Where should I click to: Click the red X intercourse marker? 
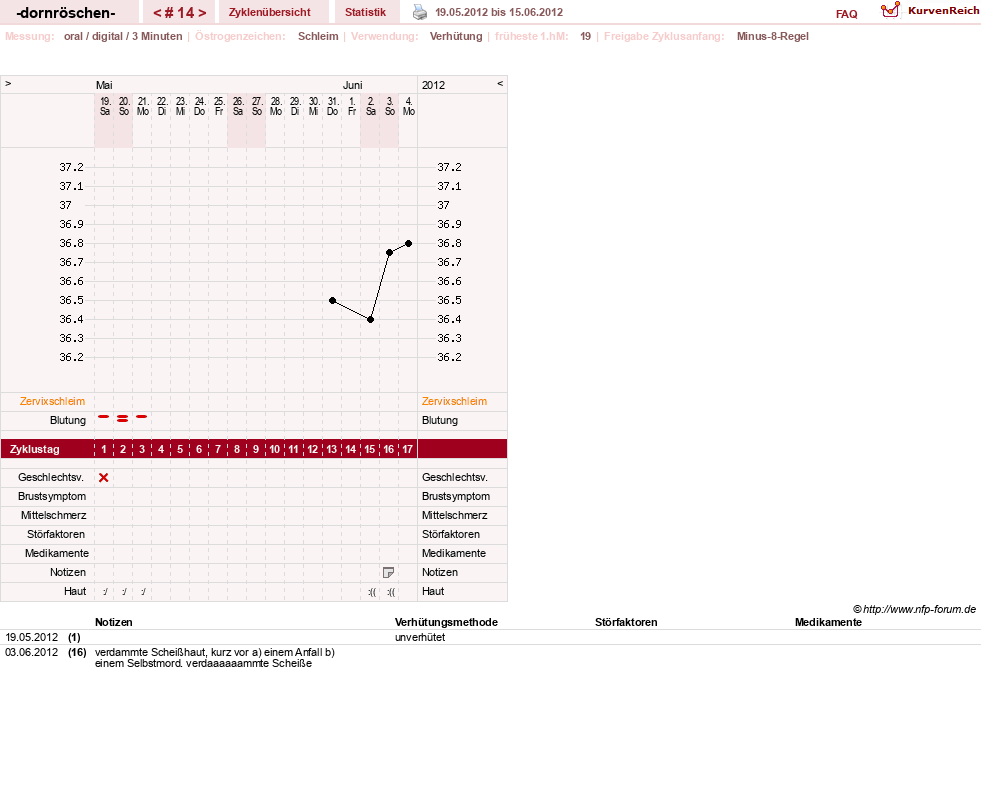(104, 478)
